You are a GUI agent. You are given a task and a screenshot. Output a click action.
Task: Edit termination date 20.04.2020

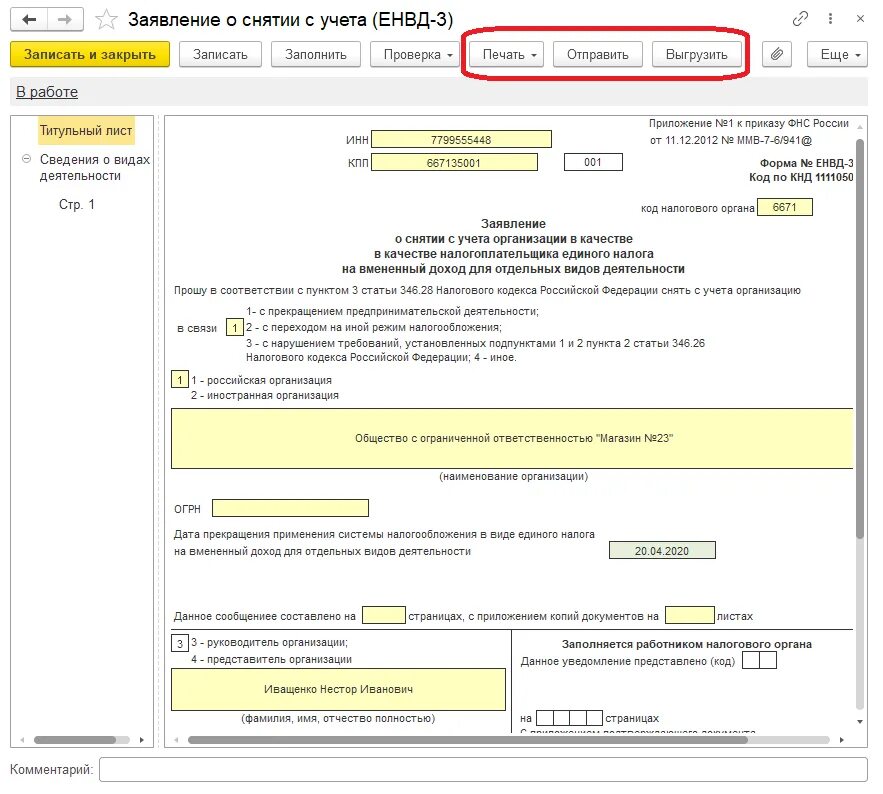coord(662,550)
